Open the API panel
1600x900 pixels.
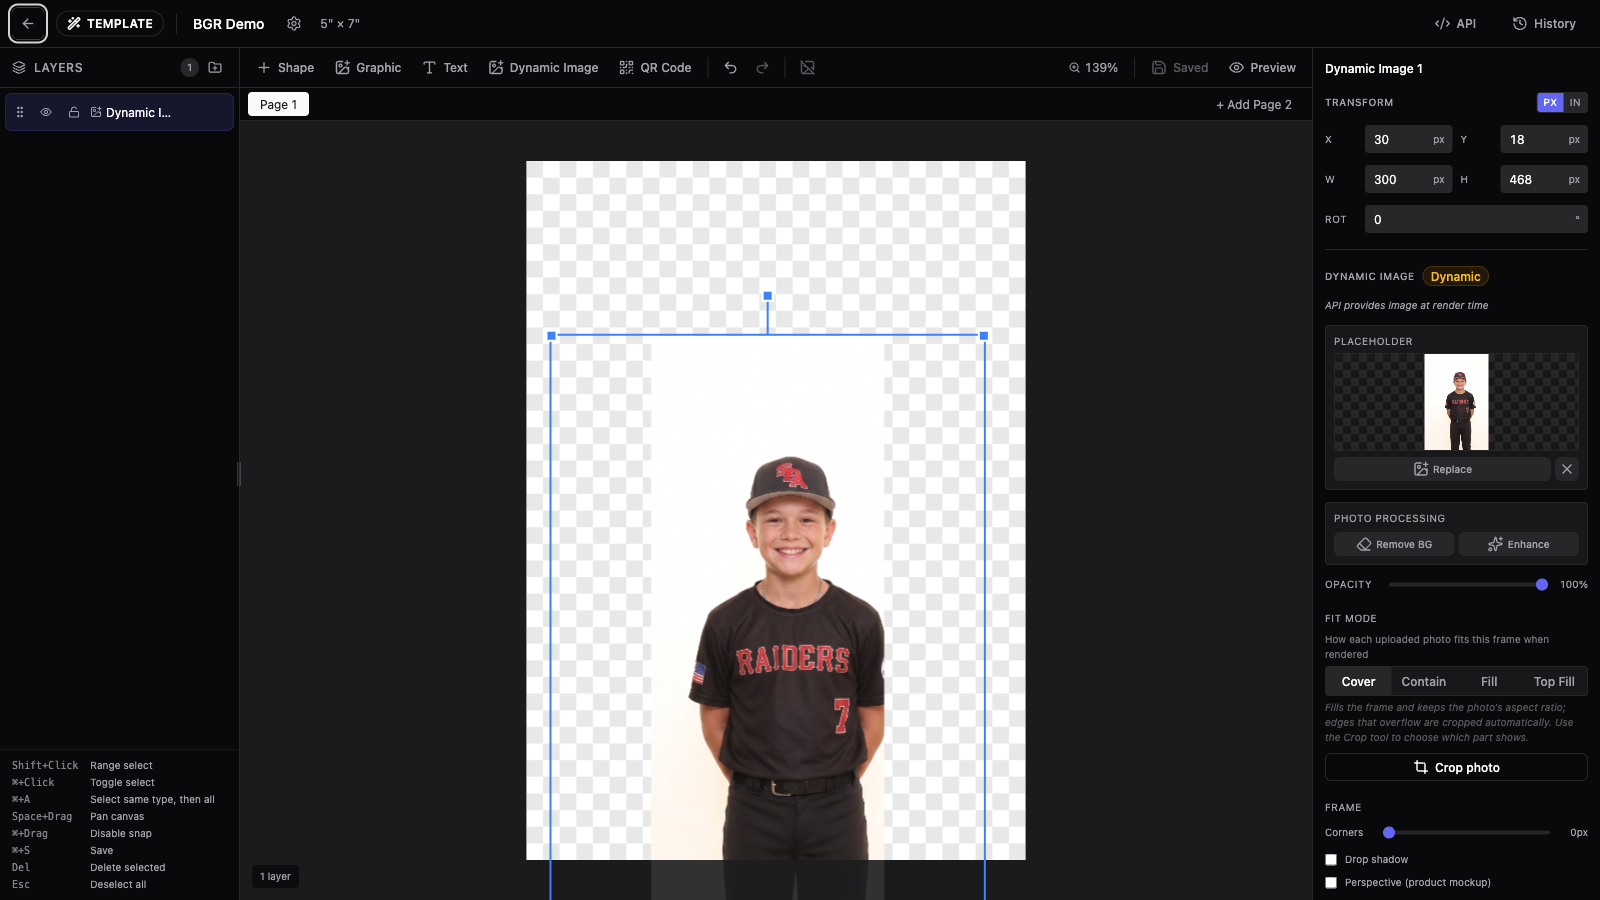pos(1455,24)
